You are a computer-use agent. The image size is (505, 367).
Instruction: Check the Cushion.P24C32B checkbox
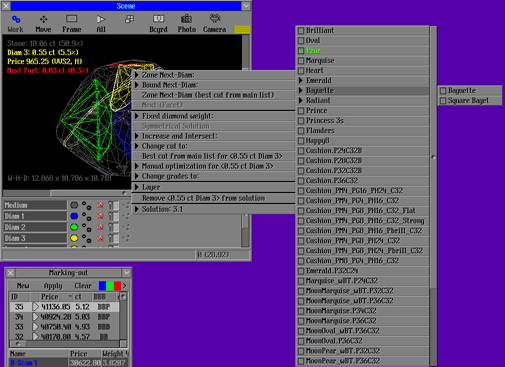pyautogui.click(x=301, y=151)
